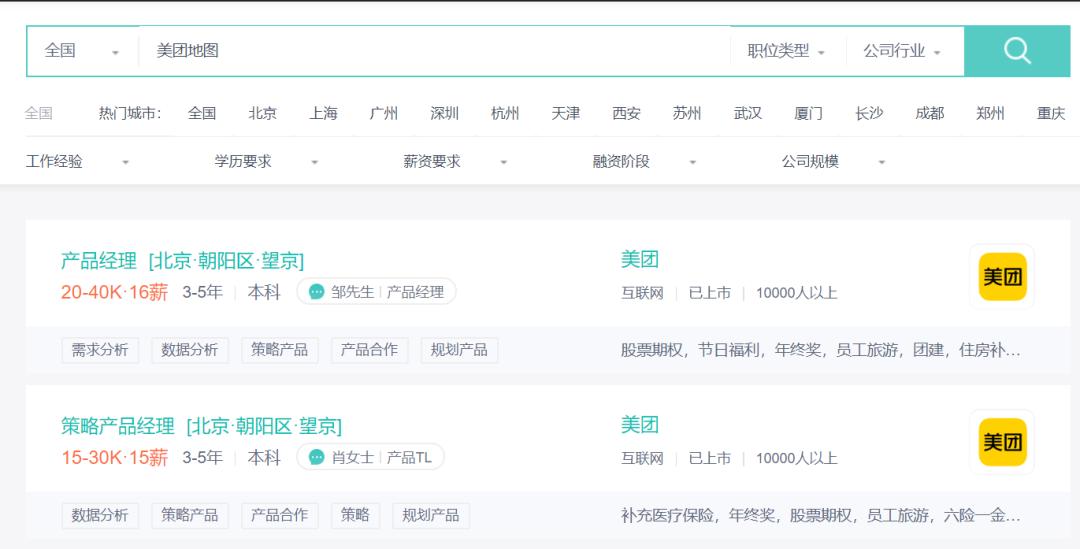1080x549 pixels.
Task: Select the city 厦门
Action: [808, 114]
